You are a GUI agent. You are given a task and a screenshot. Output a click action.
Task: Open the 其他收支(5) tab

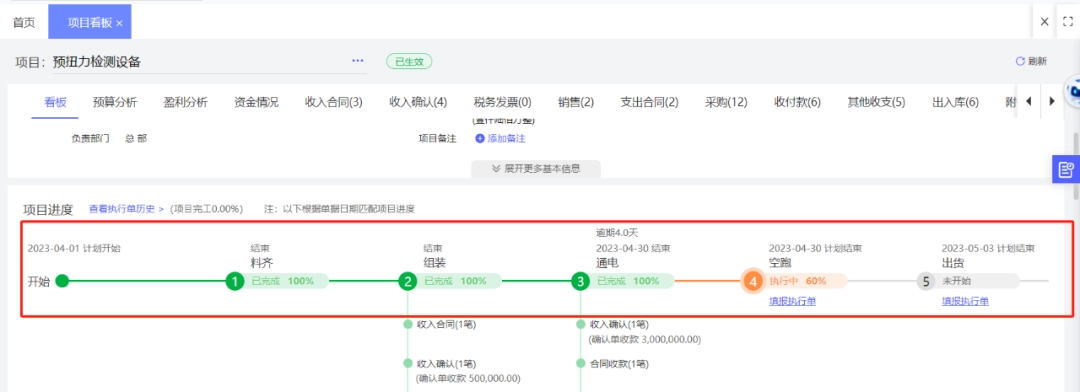(x=876, y=102)
